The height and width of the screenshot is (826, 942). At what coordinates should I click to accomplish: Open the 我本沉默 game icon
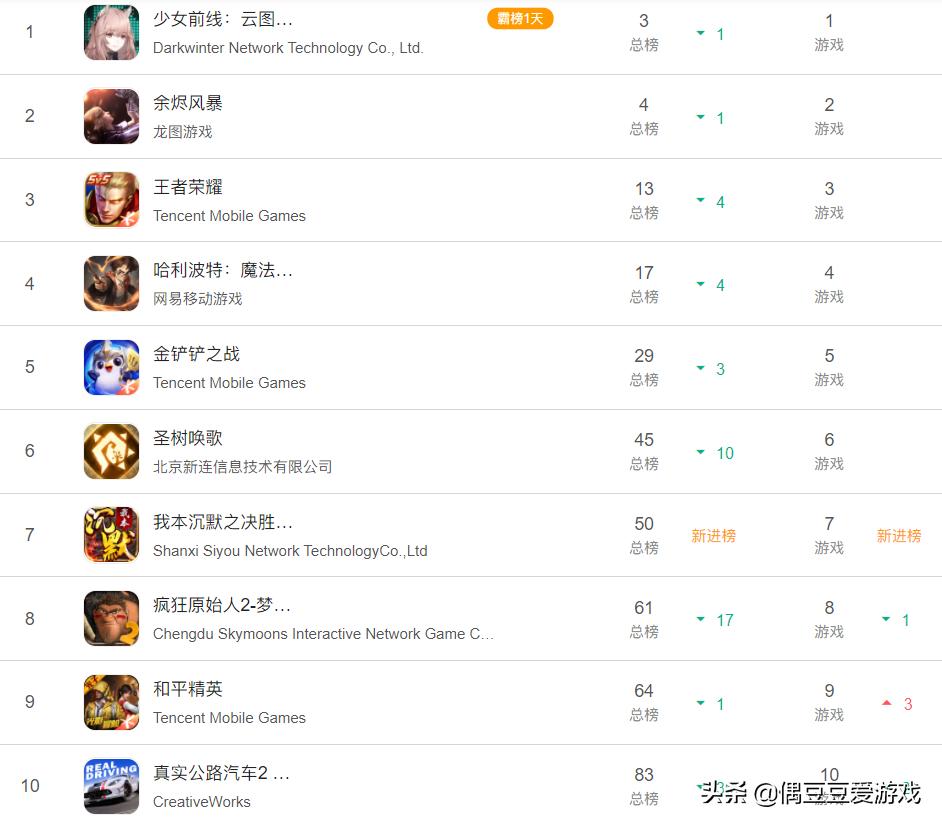111,535
